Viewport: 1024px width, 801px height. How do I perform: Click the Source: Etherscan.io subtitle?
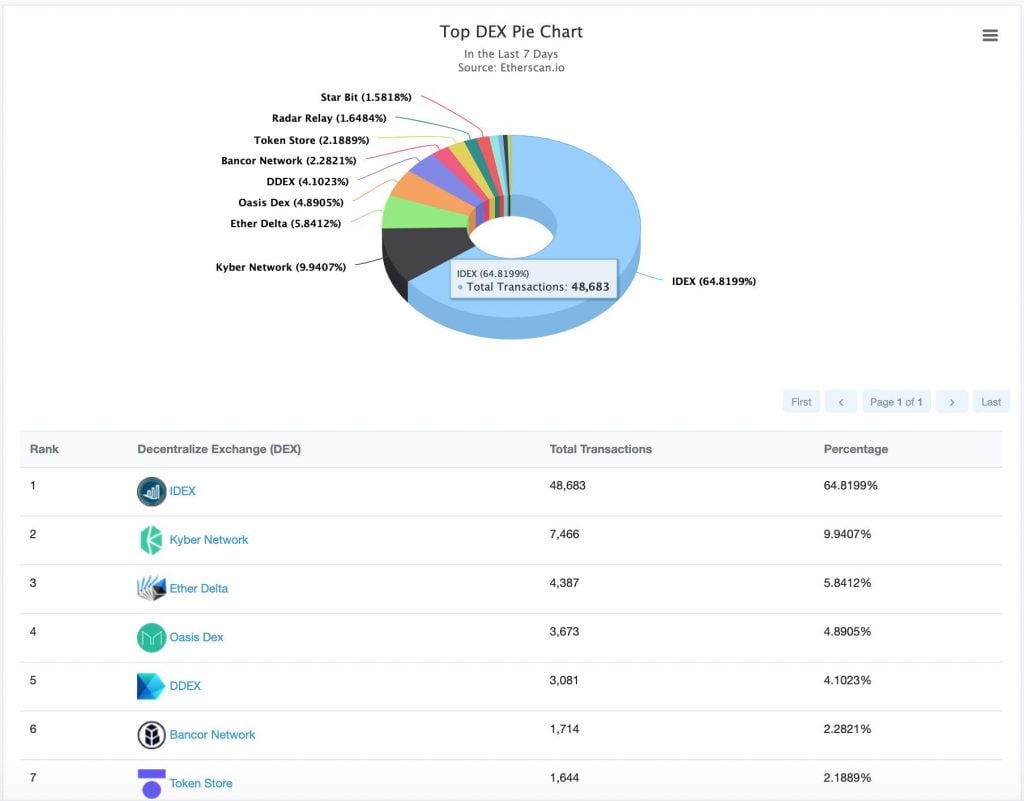511,67
